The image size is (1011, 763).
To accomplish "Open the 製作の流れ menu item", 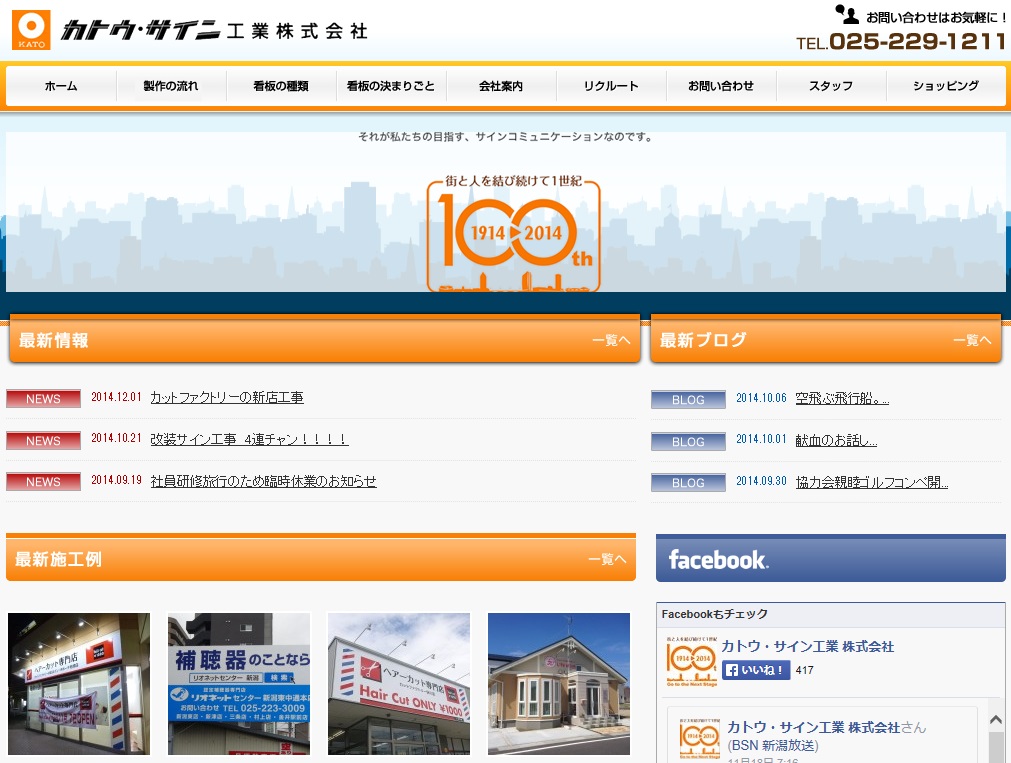I will point(171,86).
